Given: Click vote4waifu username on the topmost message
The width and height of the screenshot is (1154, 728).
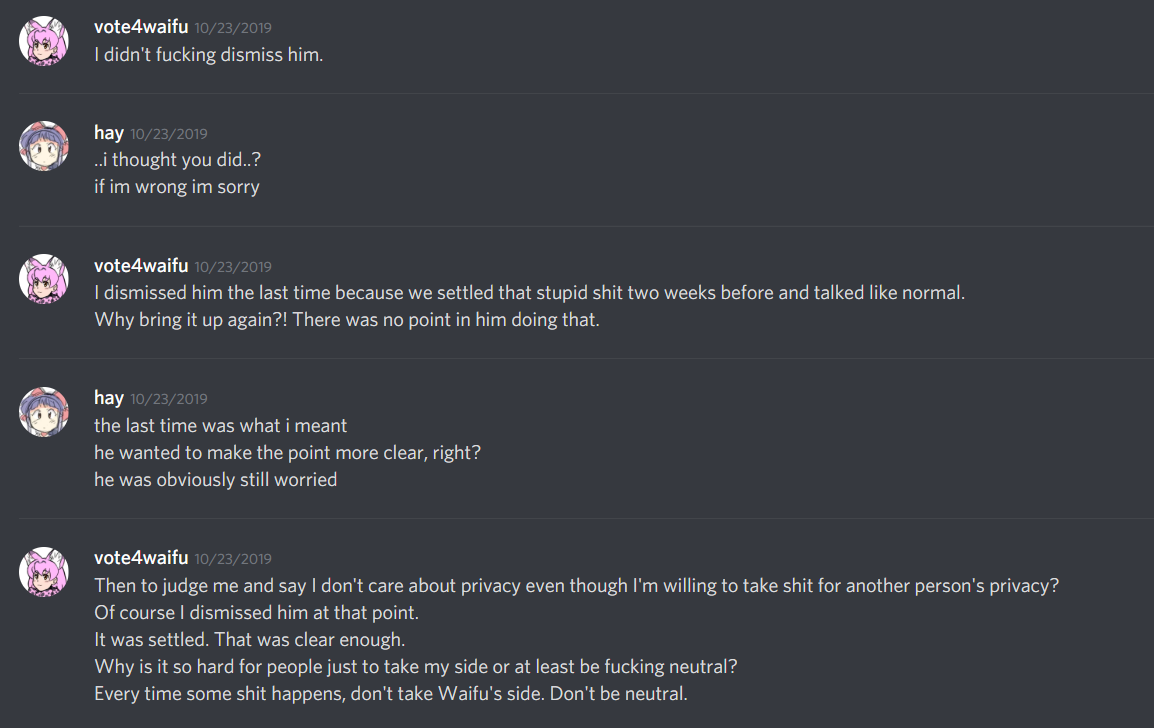Looking at the screenshot, I should pyautogui.click(x=141, y=27).
